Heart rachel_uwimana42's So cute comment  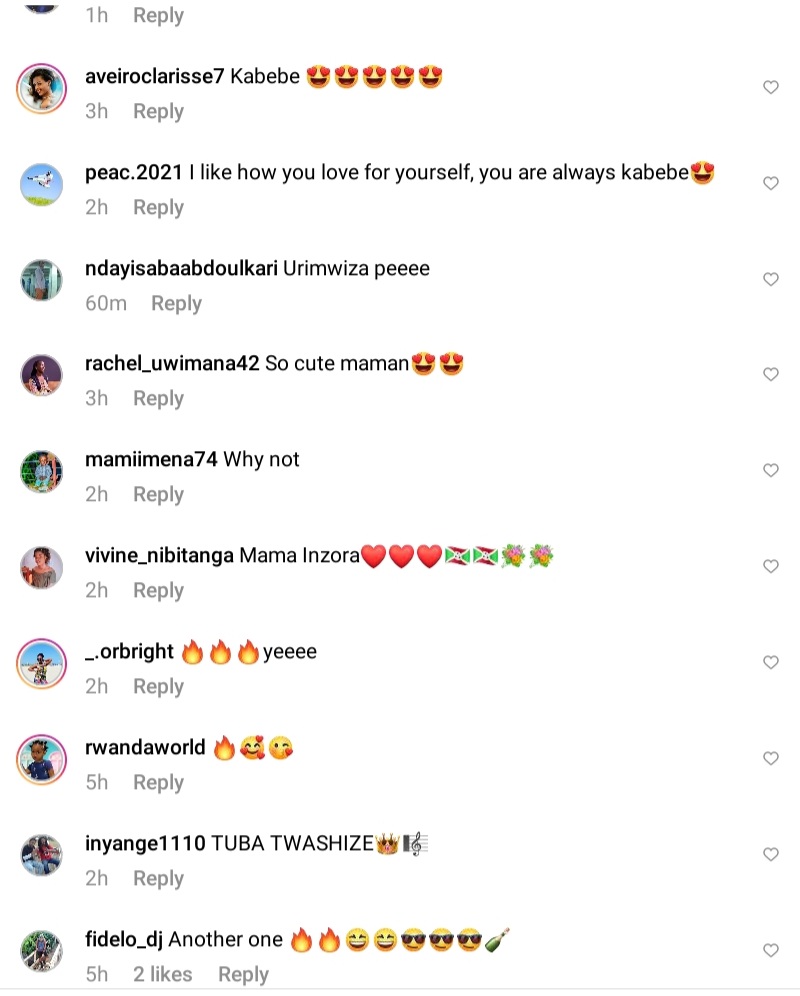(x=771, y=374)
